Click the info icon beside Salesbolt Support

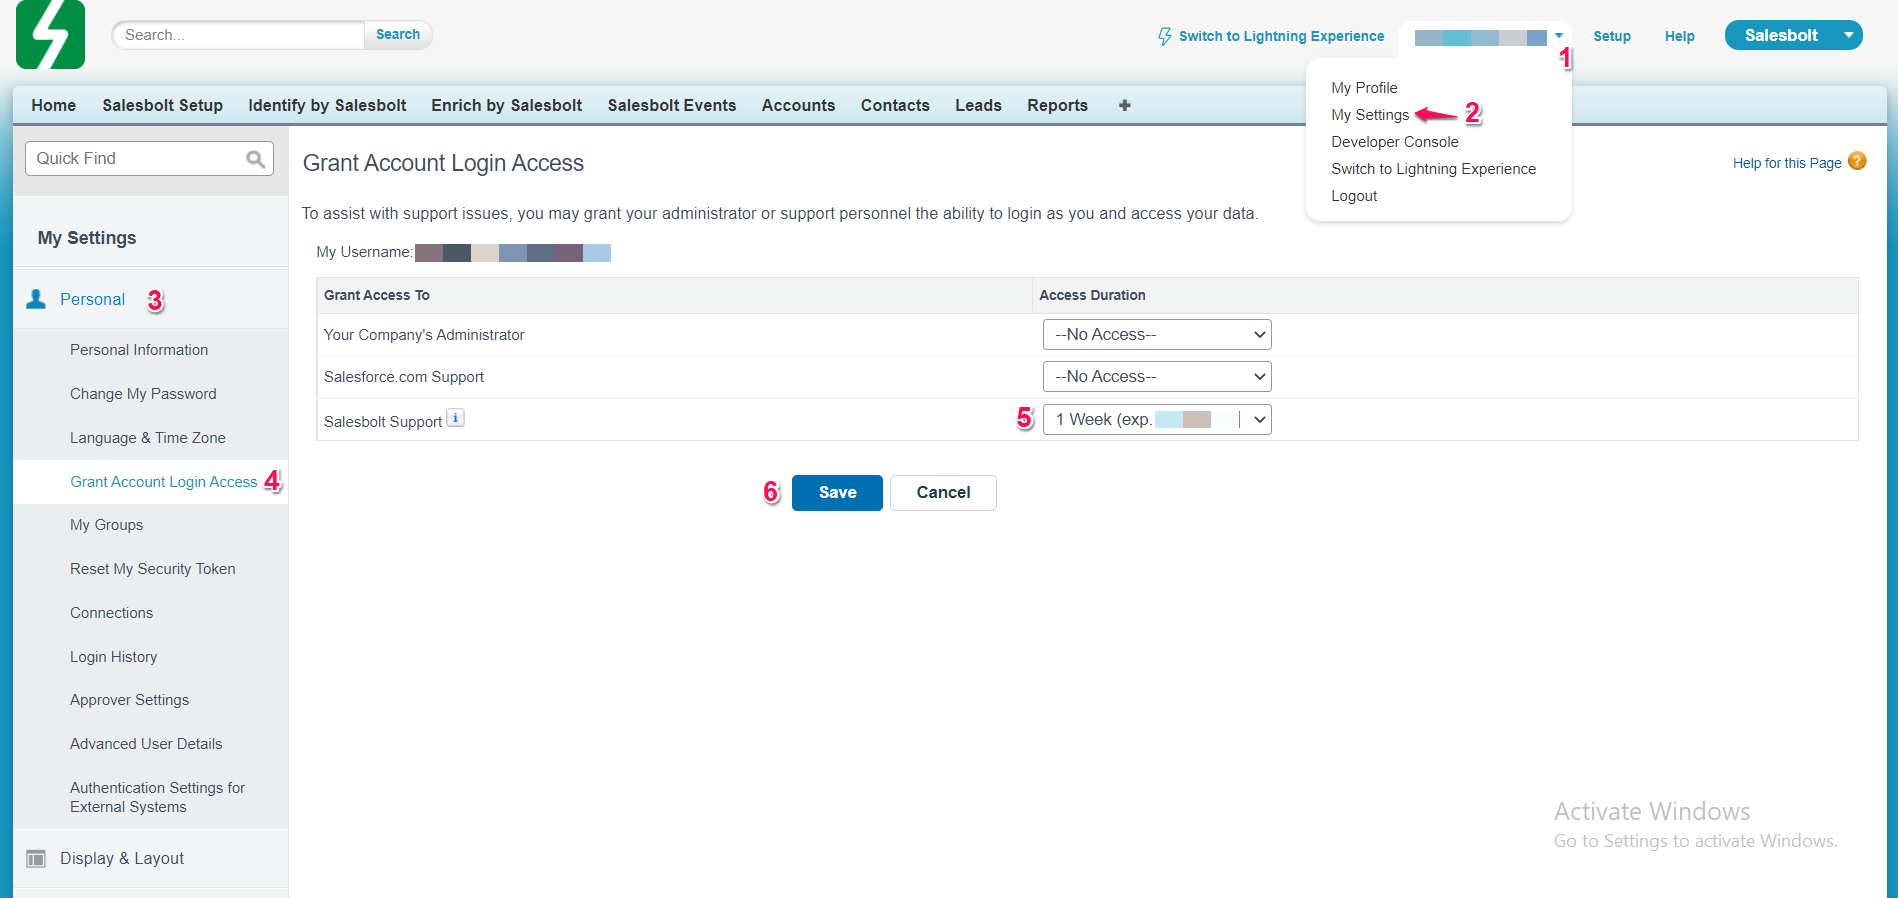[455, 418]
